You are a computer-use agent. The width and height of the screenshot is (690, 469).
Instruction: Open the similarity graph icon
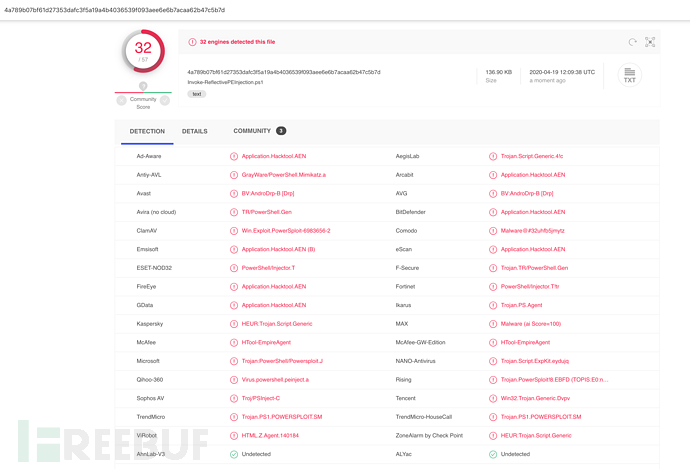650,42
